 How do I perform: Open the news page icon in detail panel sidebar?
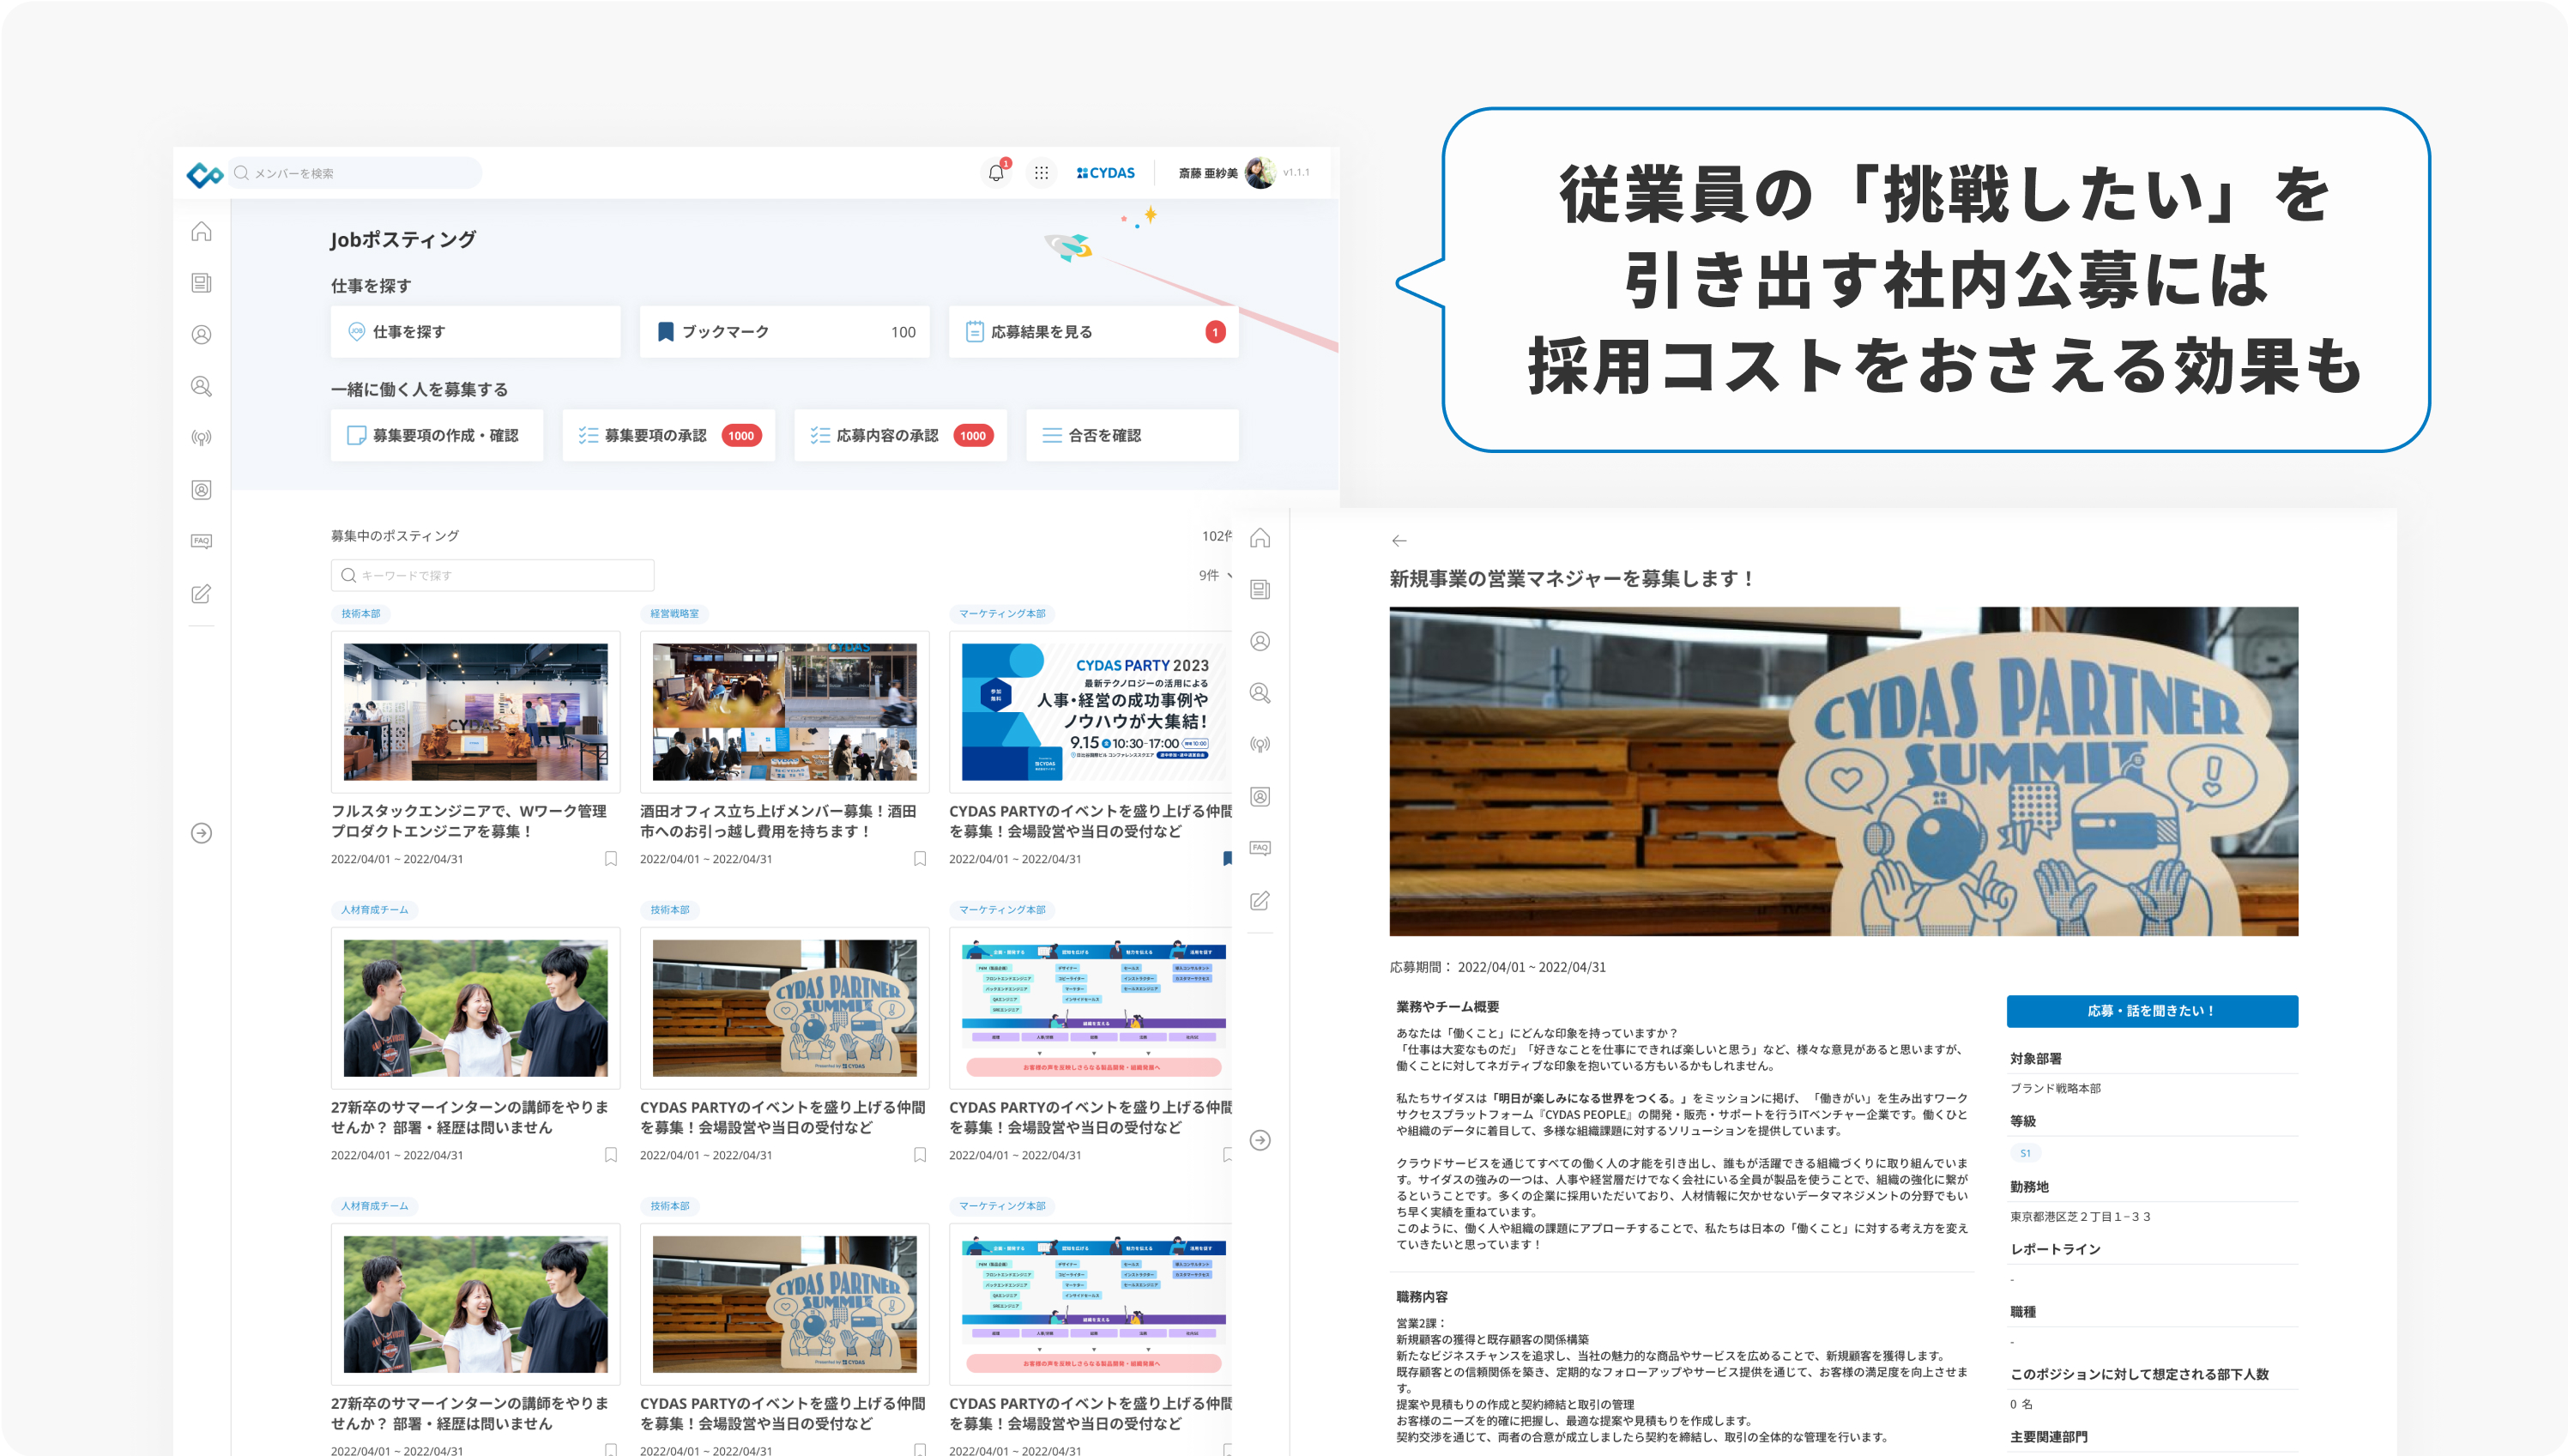tap(1260, 590)
